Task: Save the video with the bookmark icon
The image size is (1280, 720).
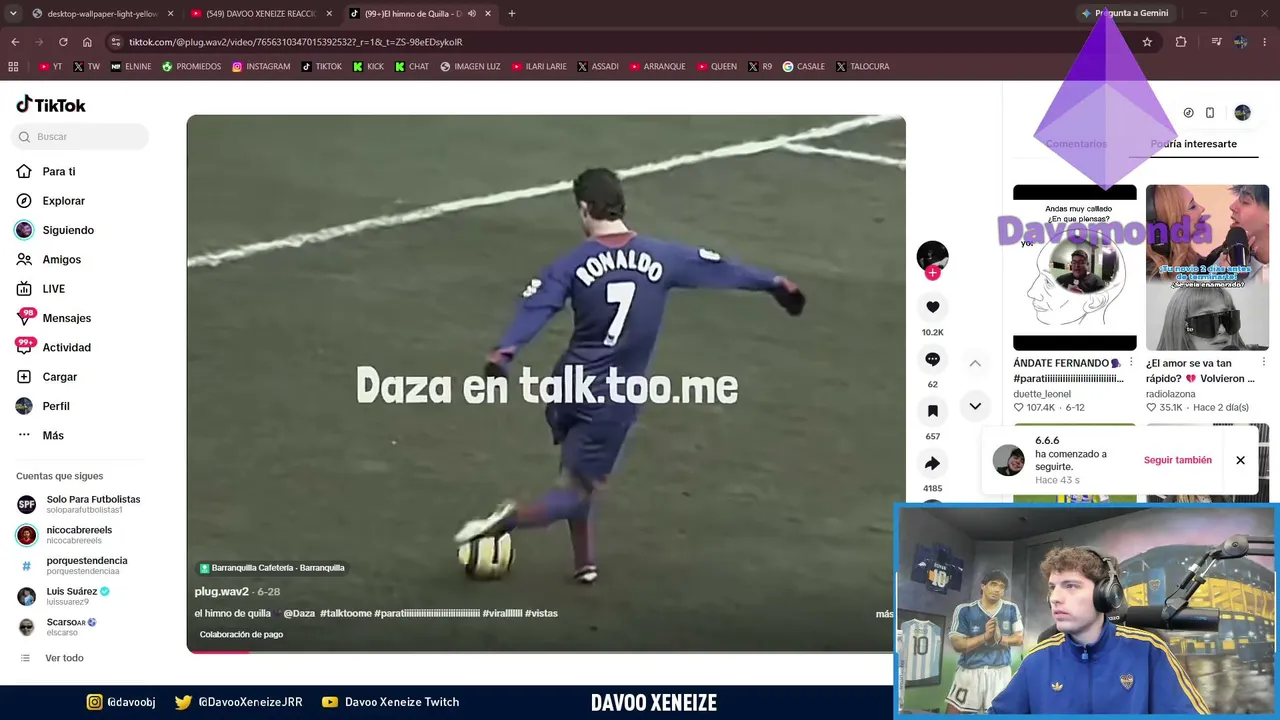Action: (932, 411)
